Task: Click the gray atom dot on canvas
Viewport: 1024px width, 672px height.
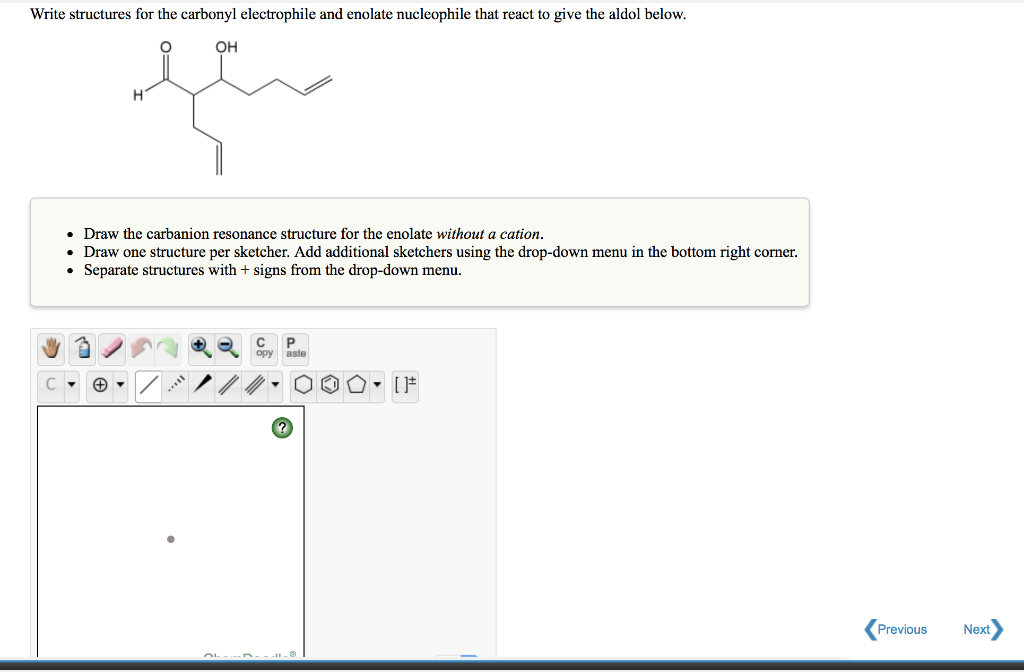Action: pos(170,539)
